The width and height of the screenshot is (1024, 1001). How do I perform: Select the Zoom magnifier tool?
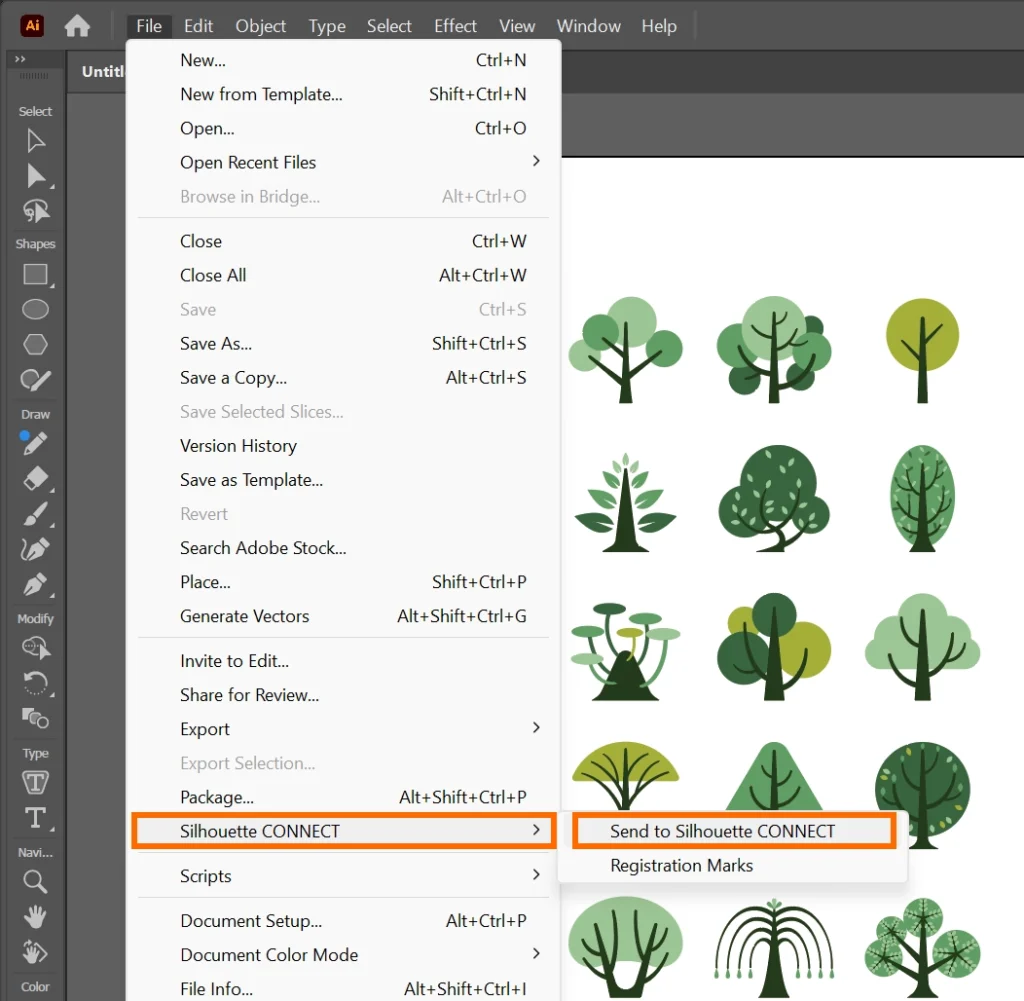36,881
